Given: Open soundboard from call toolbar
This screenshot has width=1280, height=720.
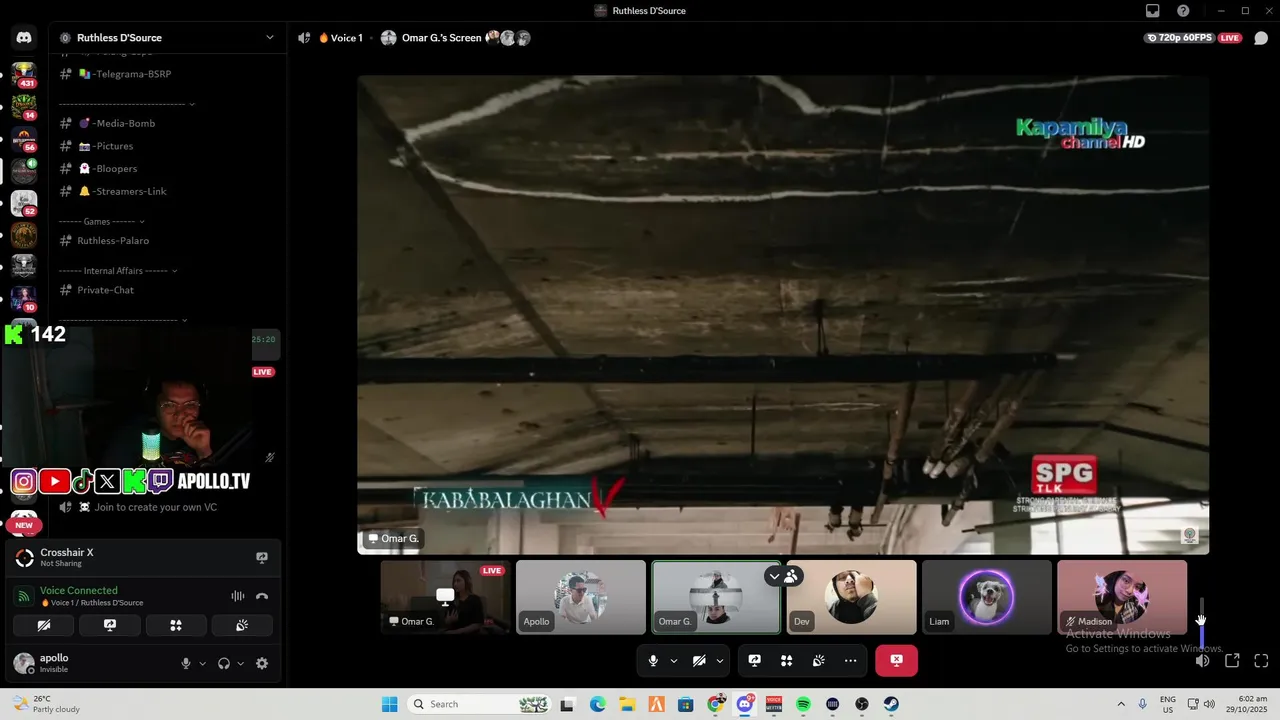Looking at the screenshot, I should point(818,661).
